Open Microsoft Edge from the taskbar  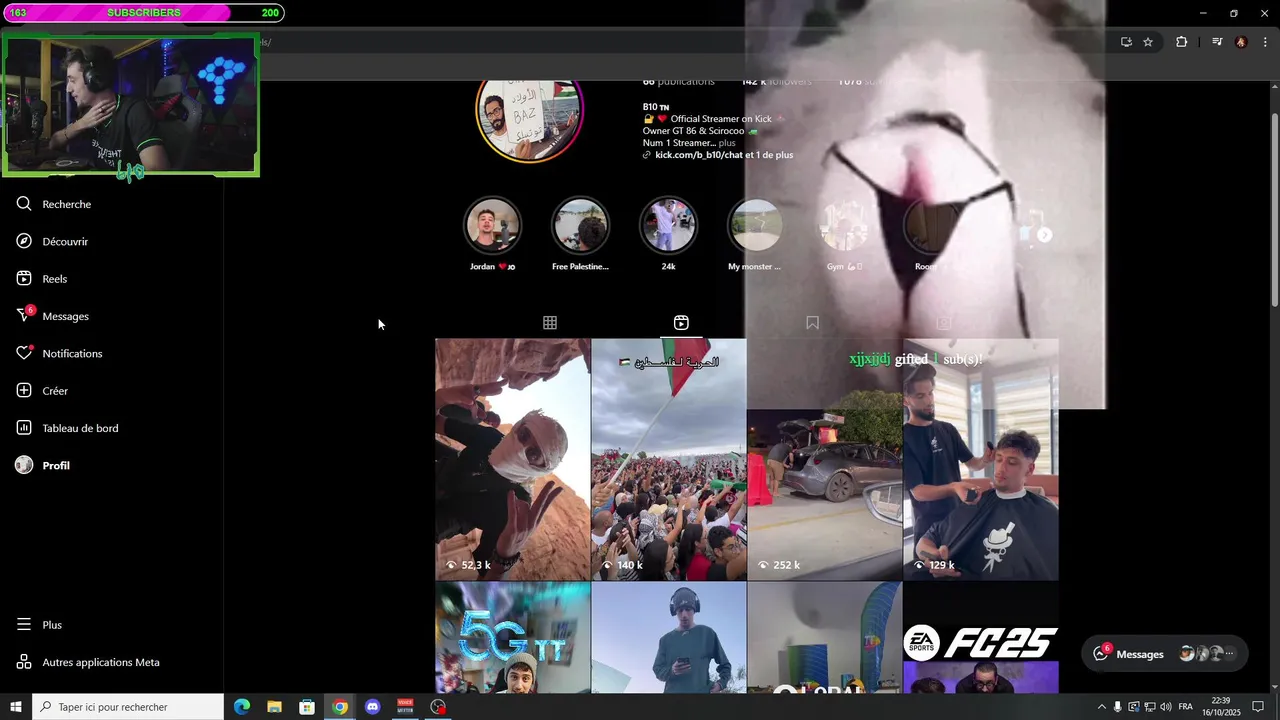point(242,707)
